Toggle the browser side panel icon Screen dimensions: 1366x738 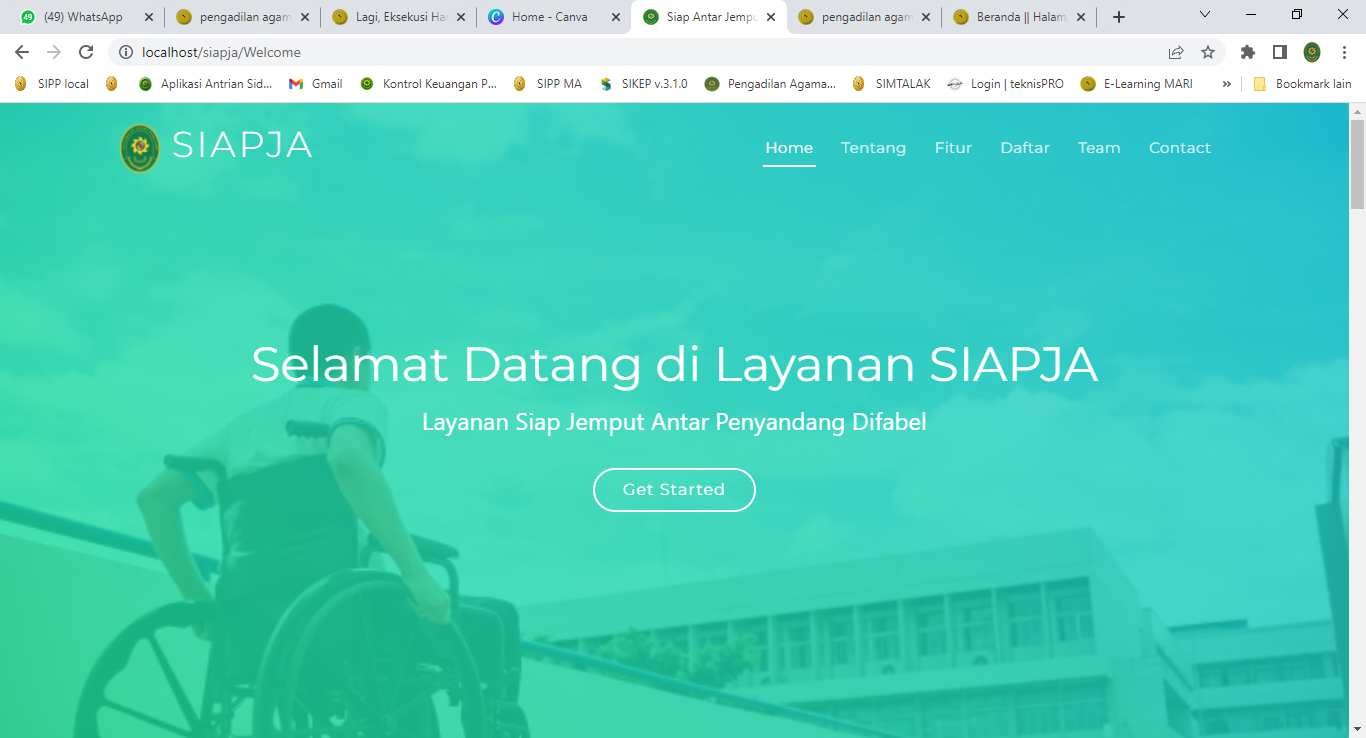point(1280,52)
